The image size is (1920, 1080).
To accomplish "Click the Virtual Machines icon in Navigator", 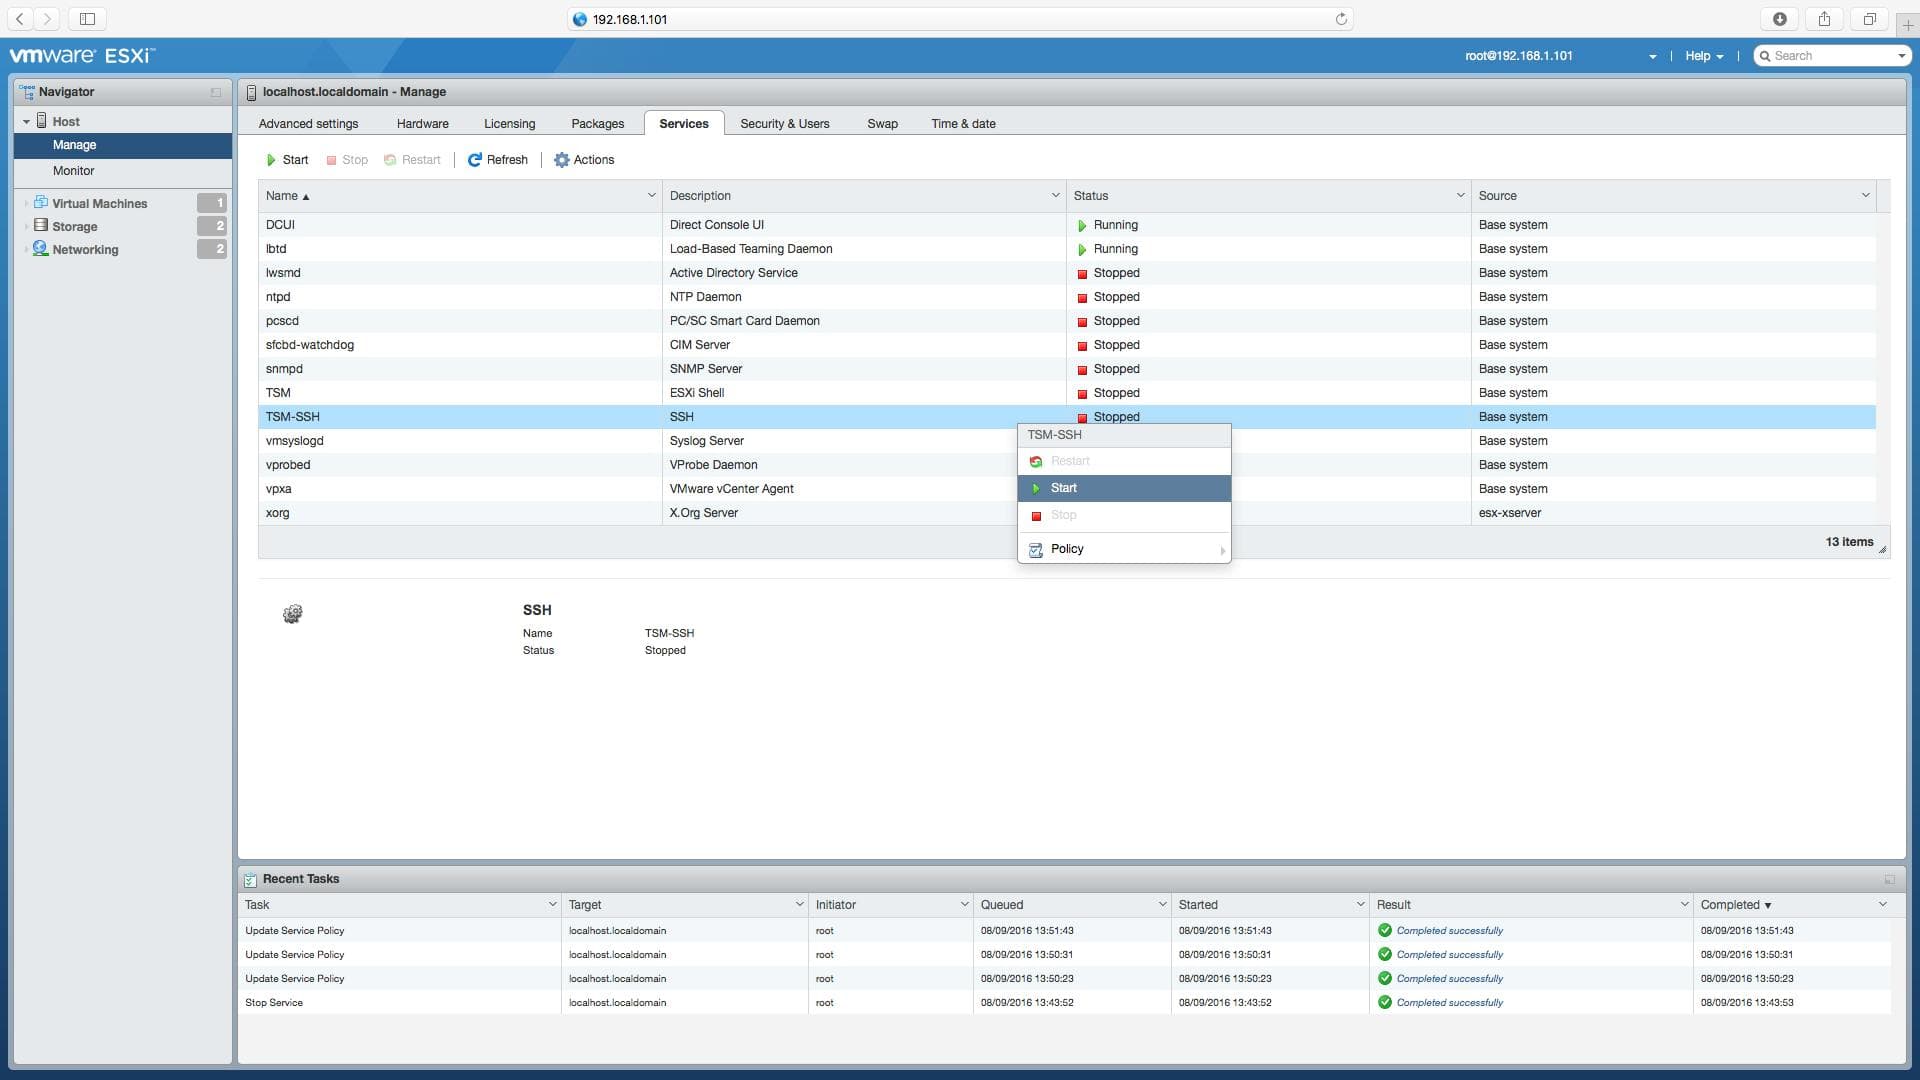I will 40,203.
